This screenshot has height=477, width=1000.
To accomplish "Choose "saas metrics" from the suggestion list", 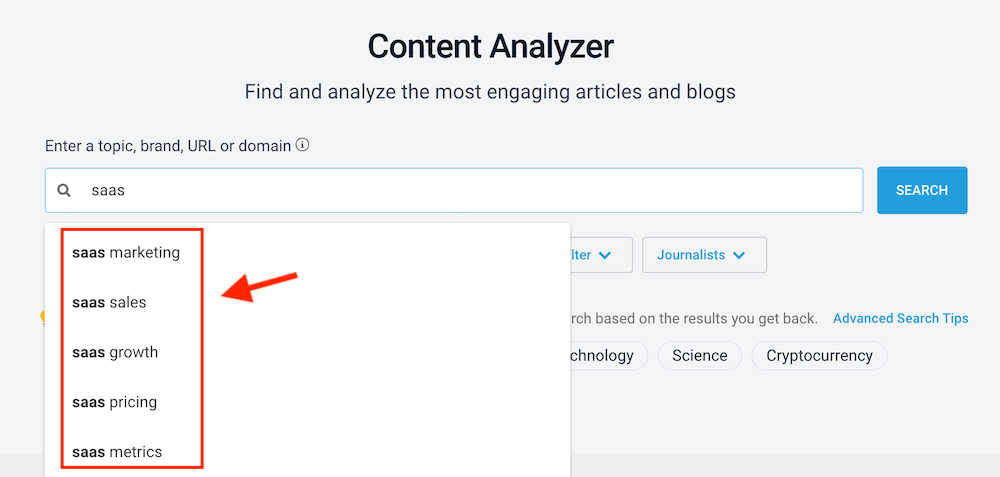I will point(117,452).
